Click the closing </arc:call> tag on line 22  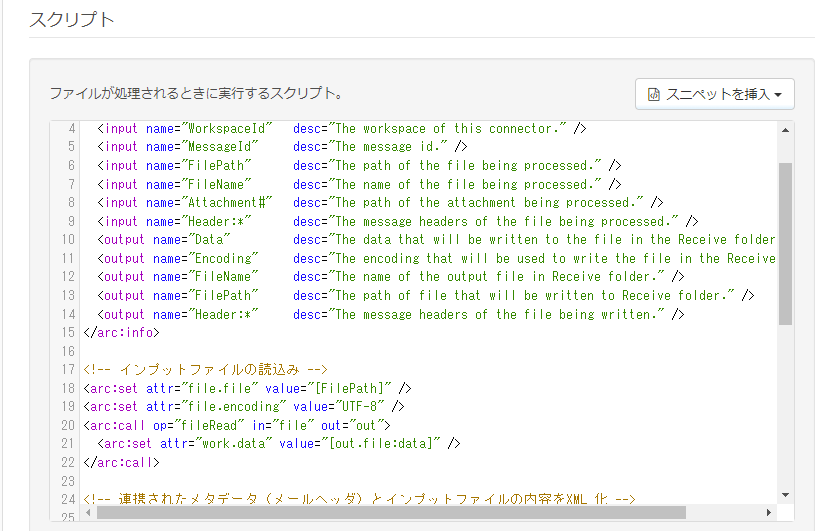pos(121,461)
